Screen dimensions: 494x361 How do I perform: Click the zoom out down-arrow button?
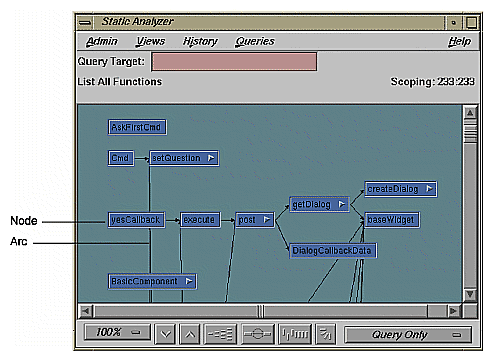[x=165, y=334]
